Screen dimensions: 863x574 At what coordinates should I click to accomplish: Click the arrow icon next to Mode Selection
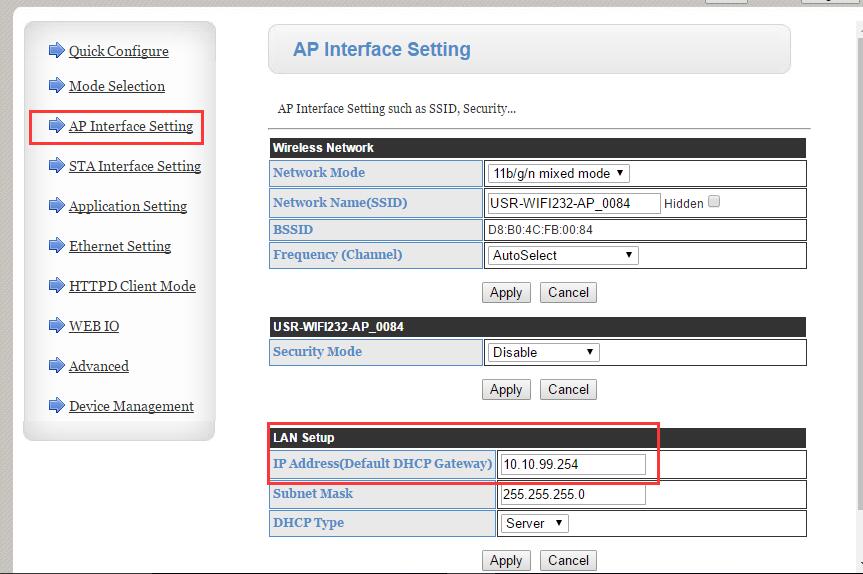57,85
